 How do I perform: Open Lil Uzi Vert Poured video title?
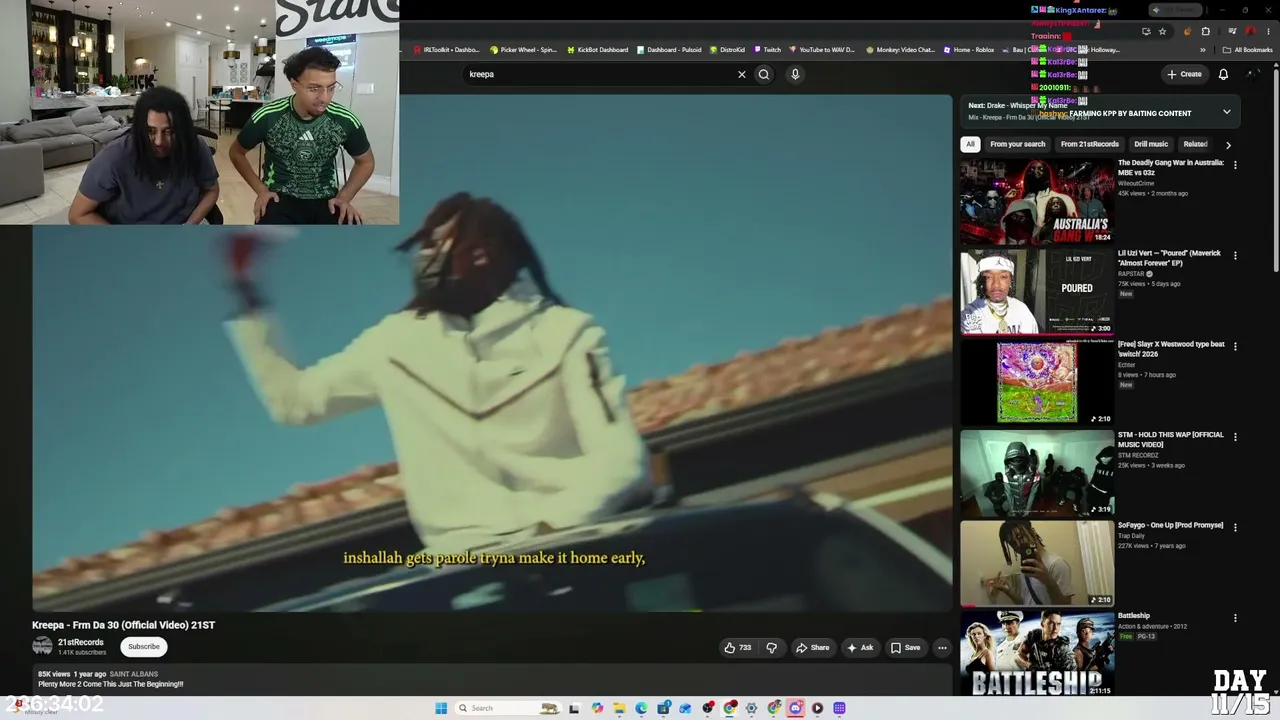tap(1169, 258)
